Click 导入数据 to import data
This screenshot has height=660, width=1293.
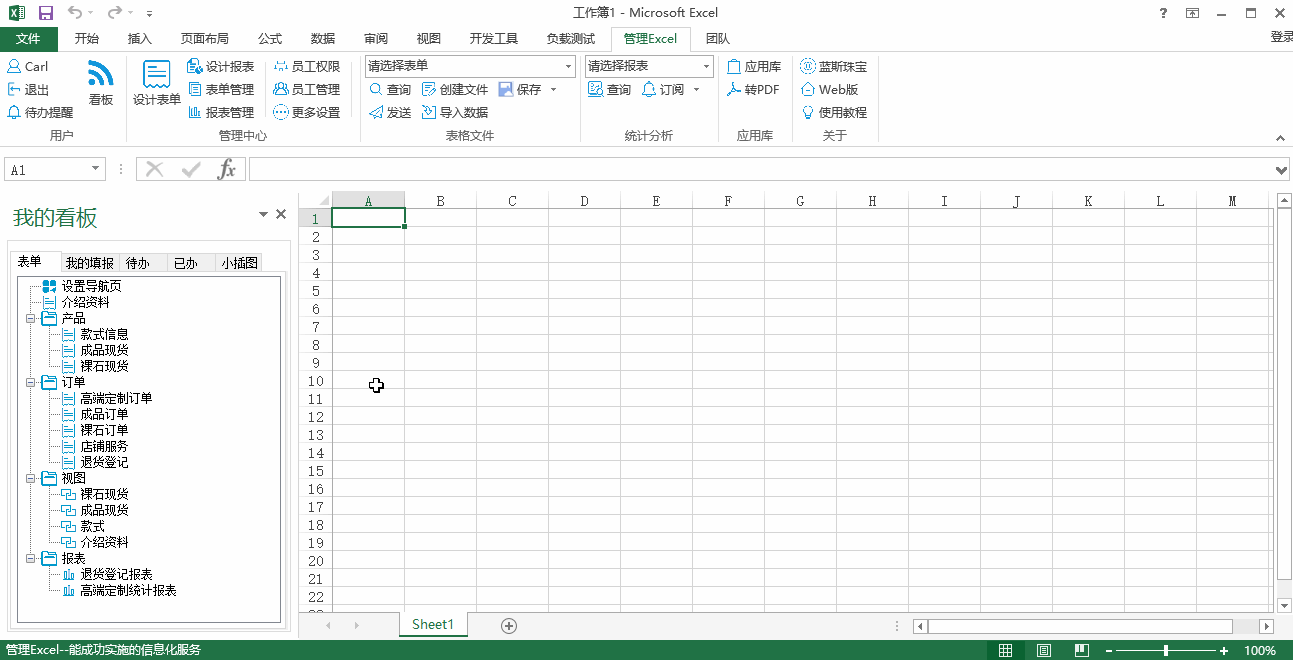coord(455,112)
